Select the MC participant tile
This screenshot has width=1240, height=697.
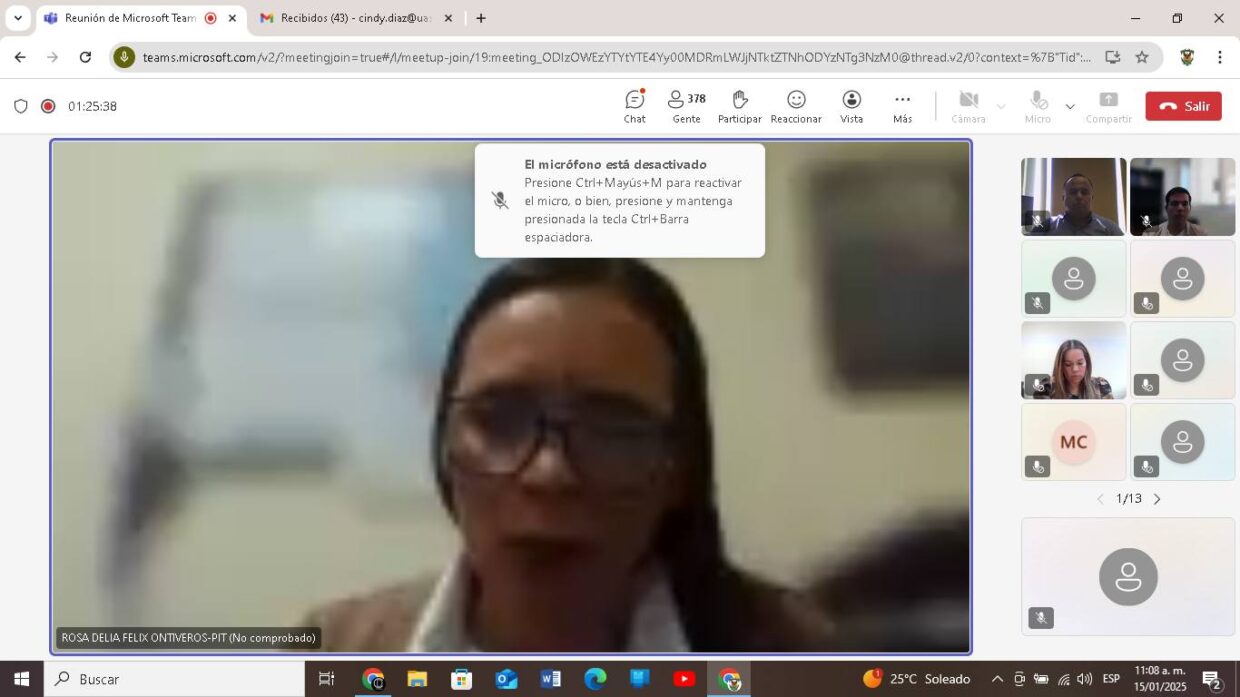[1073, 442]
